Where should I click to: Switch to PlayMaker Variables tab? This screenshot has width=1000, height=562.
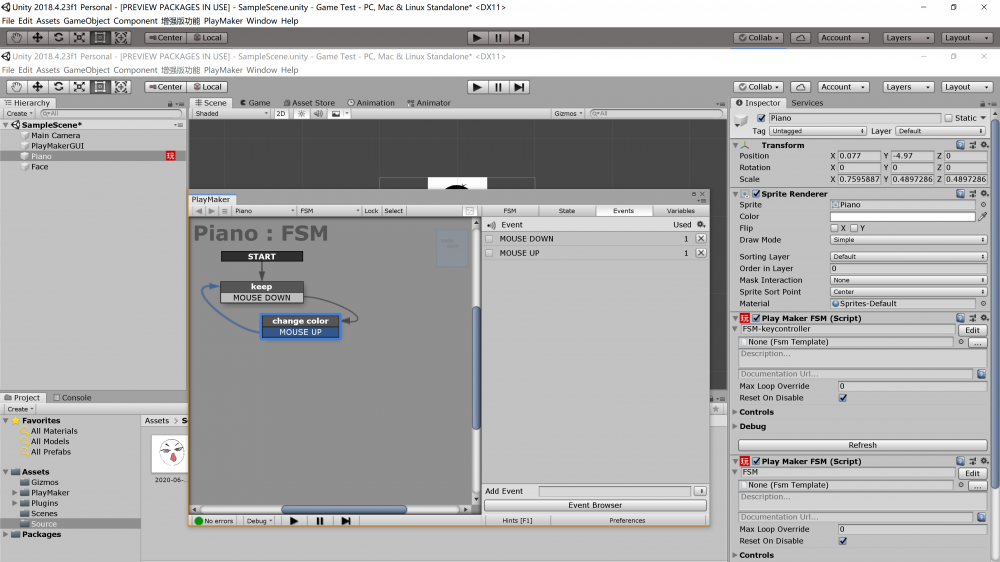(x=680, y=211)
